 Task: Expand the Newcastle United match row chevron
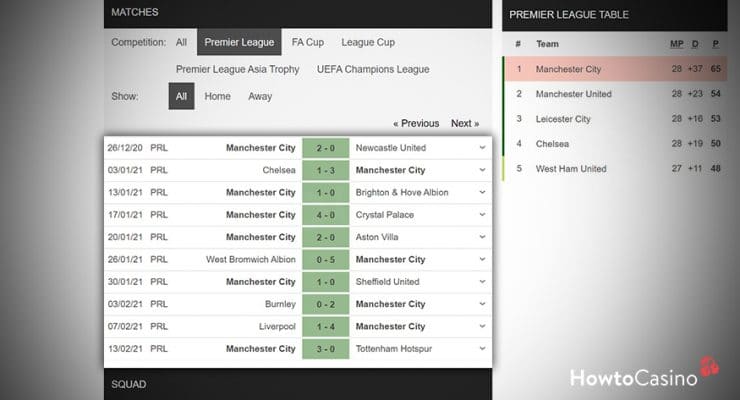(482, 148)
